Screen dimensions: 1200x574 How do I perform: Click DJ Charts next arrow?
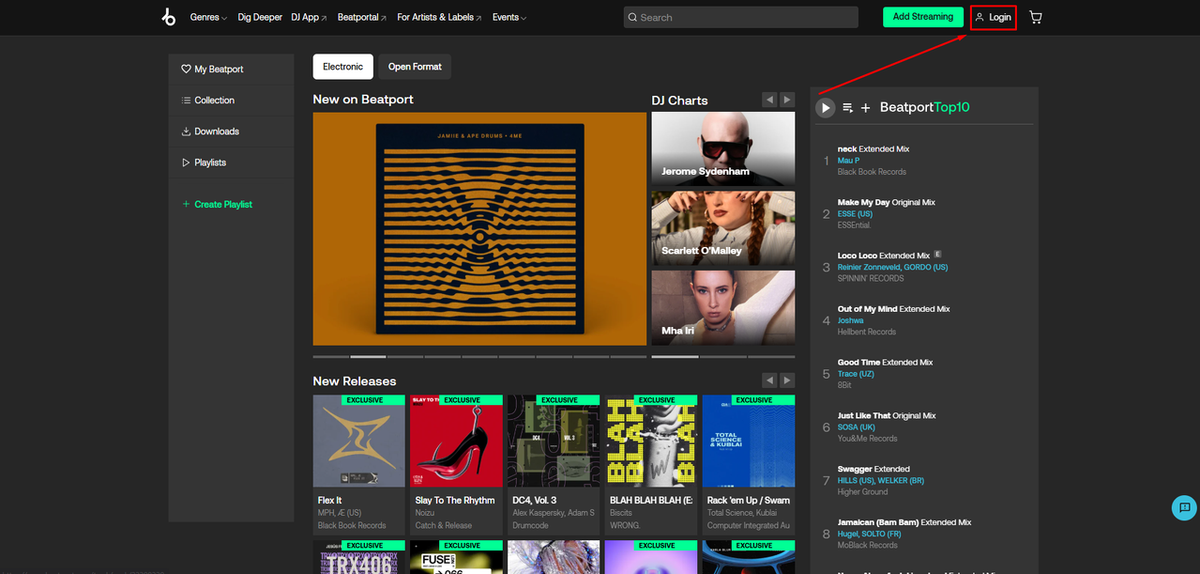click(787, 100)
